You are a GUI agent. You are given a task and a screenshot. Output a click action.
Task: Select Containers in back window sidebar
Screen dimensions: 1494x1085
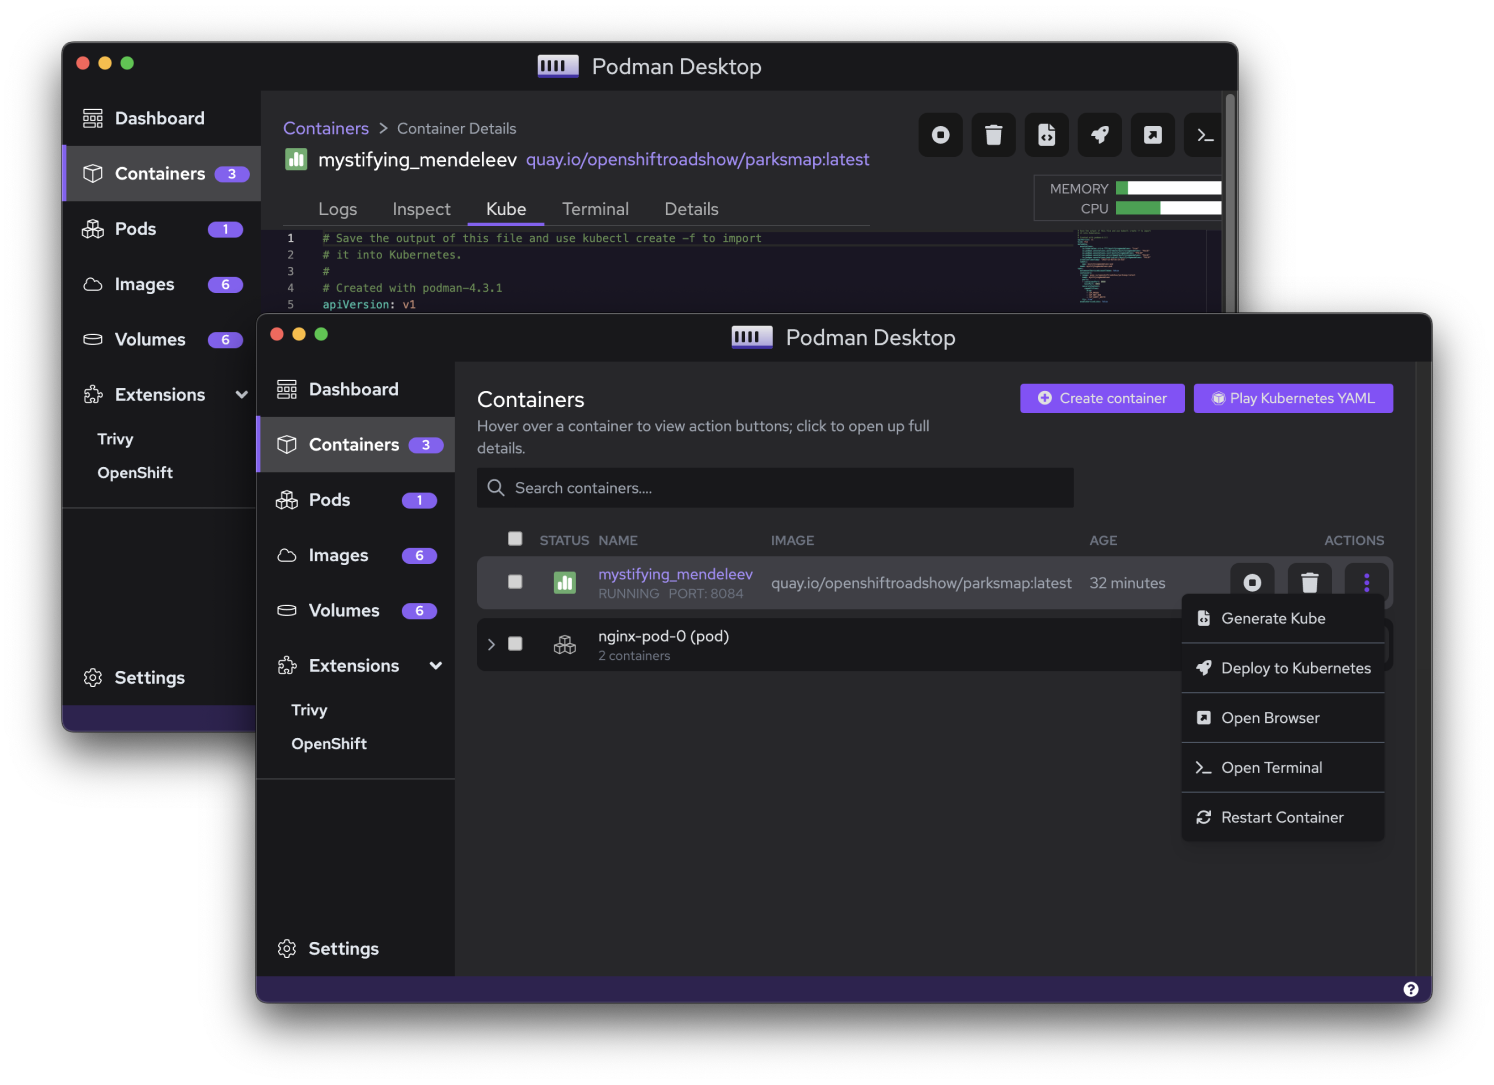tap(161, 173)
